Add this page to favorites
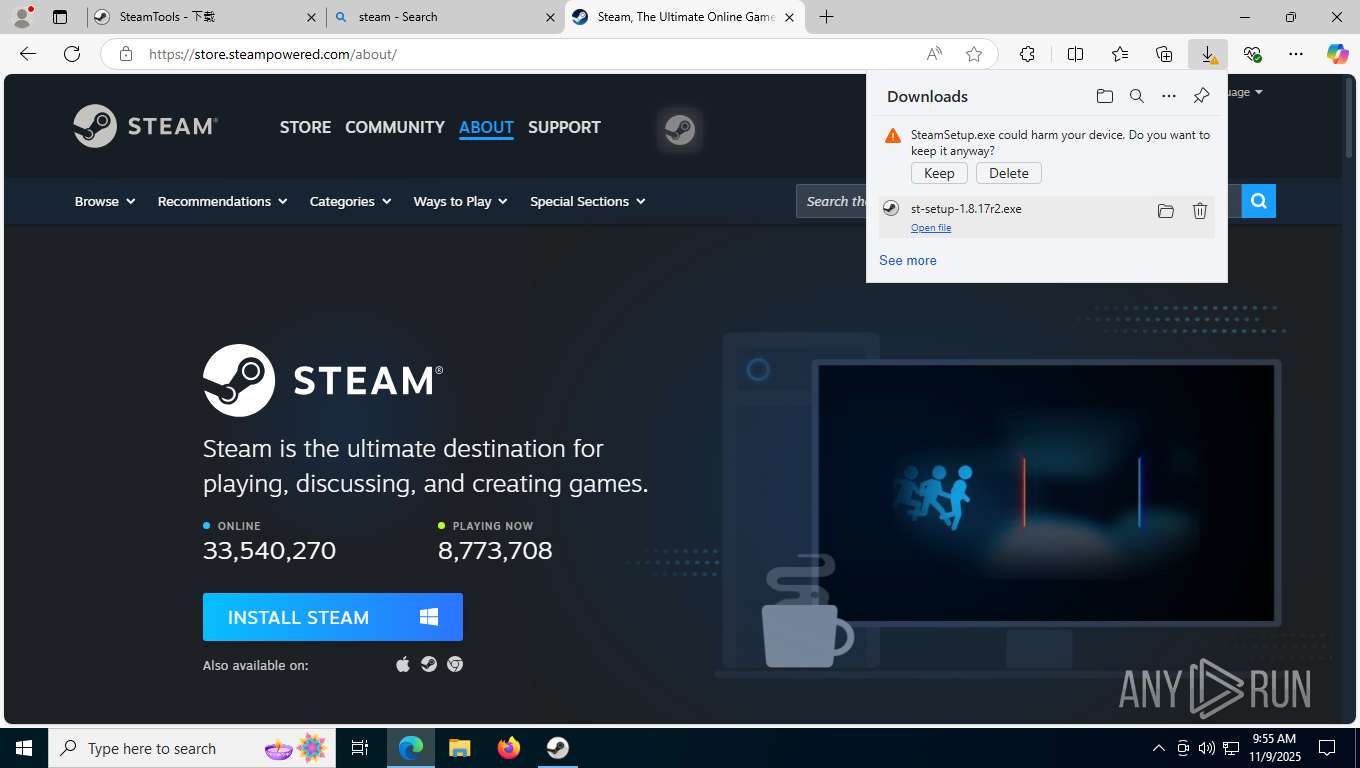The height and width of the screenshot is (768, 1360). pos(974,54)
